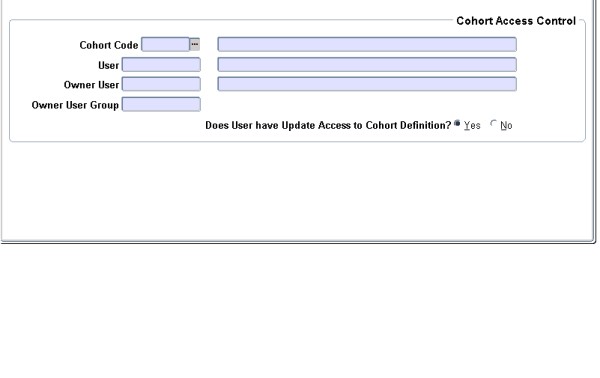600x378 pixels.
Task: Click into the User ID input field
Action: pyautogui.click(x=161, y=64)
